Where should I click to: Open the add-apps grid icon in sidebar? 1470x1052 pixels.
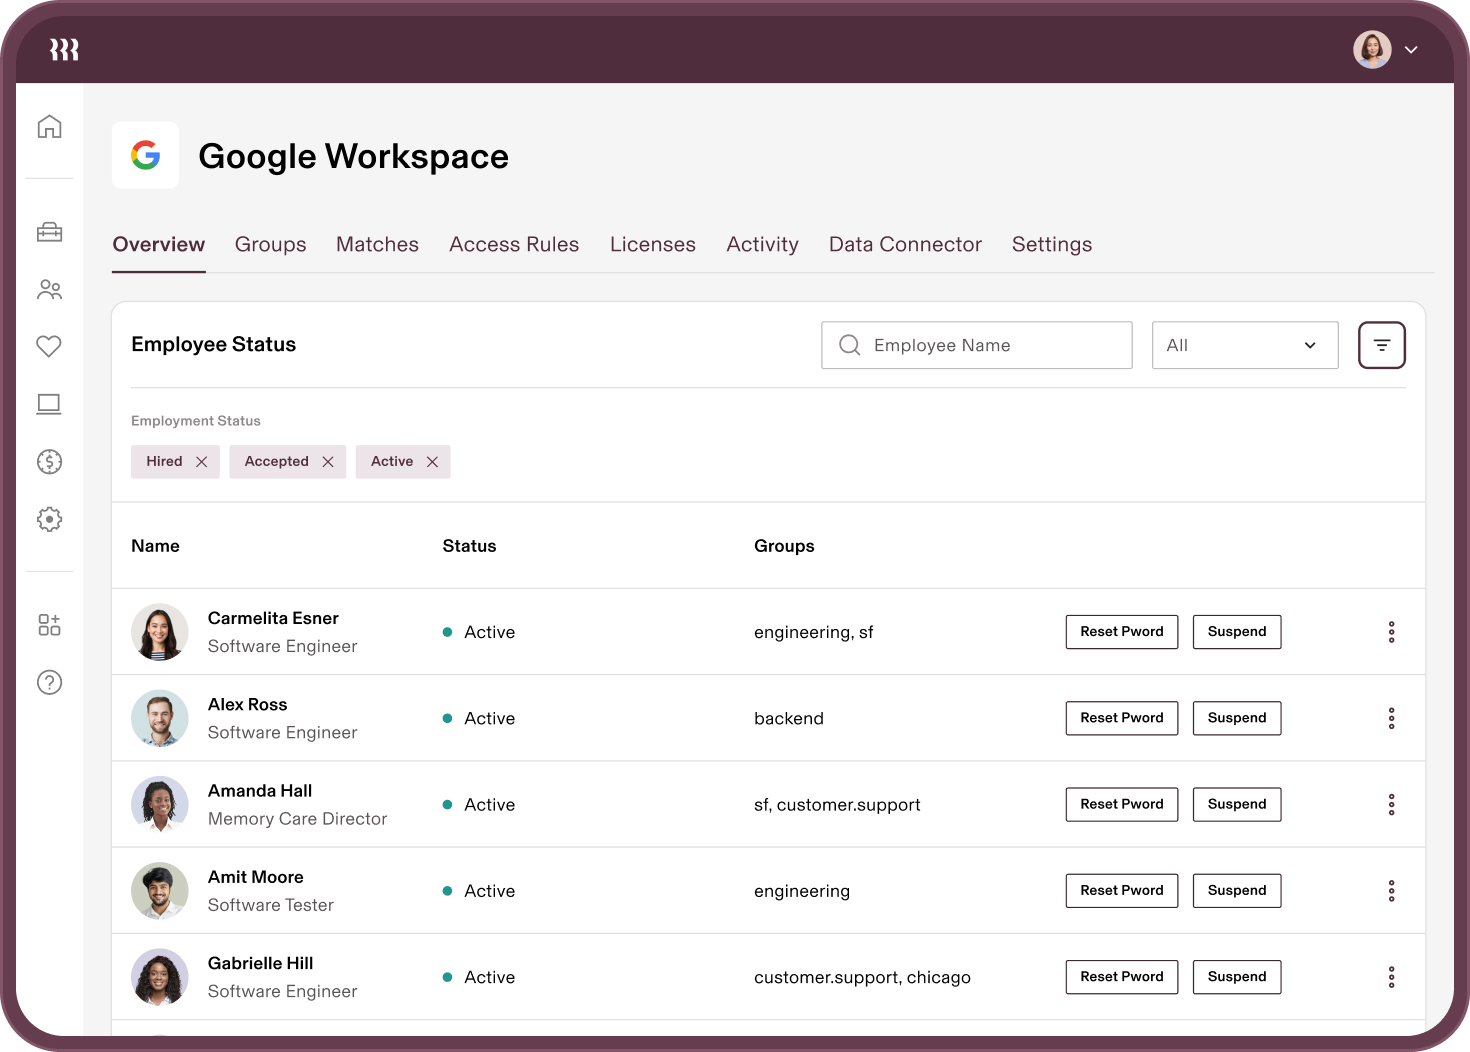coord(49,625)
